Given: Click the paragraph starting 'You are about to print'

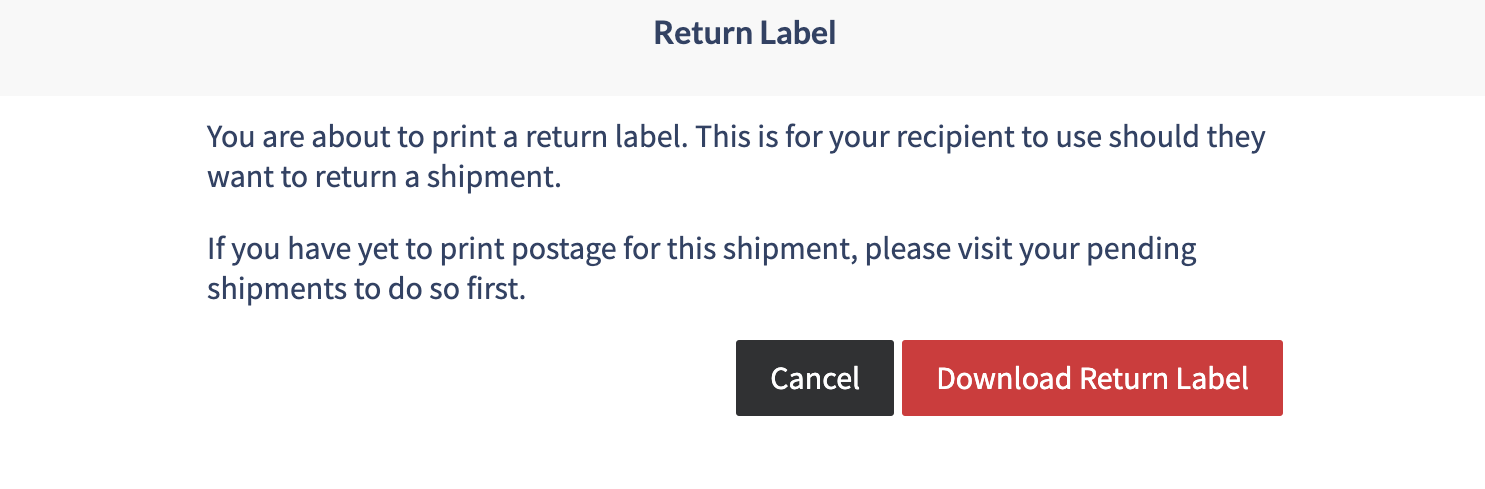Looking at the screenshot, I should point(736,157).
